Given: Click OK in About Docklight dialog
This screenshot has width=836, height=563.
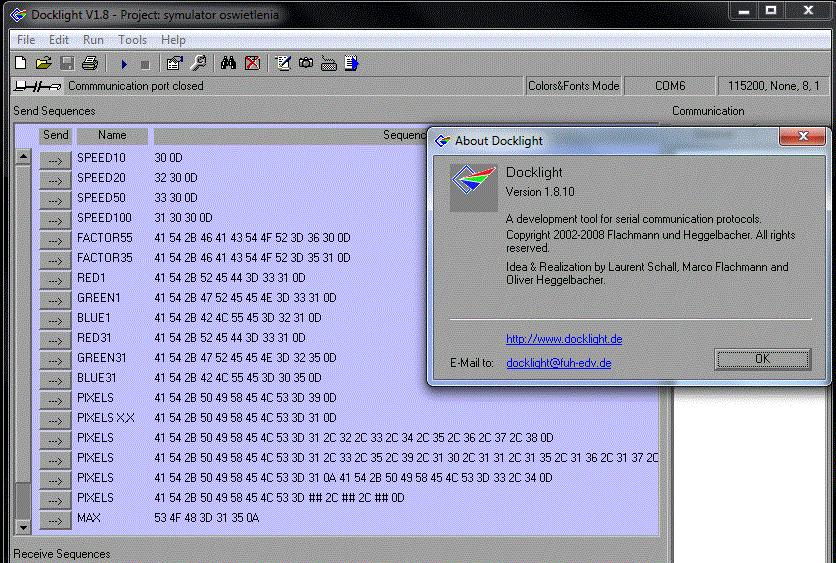Looking at the screenshot, I should point(762,359).
